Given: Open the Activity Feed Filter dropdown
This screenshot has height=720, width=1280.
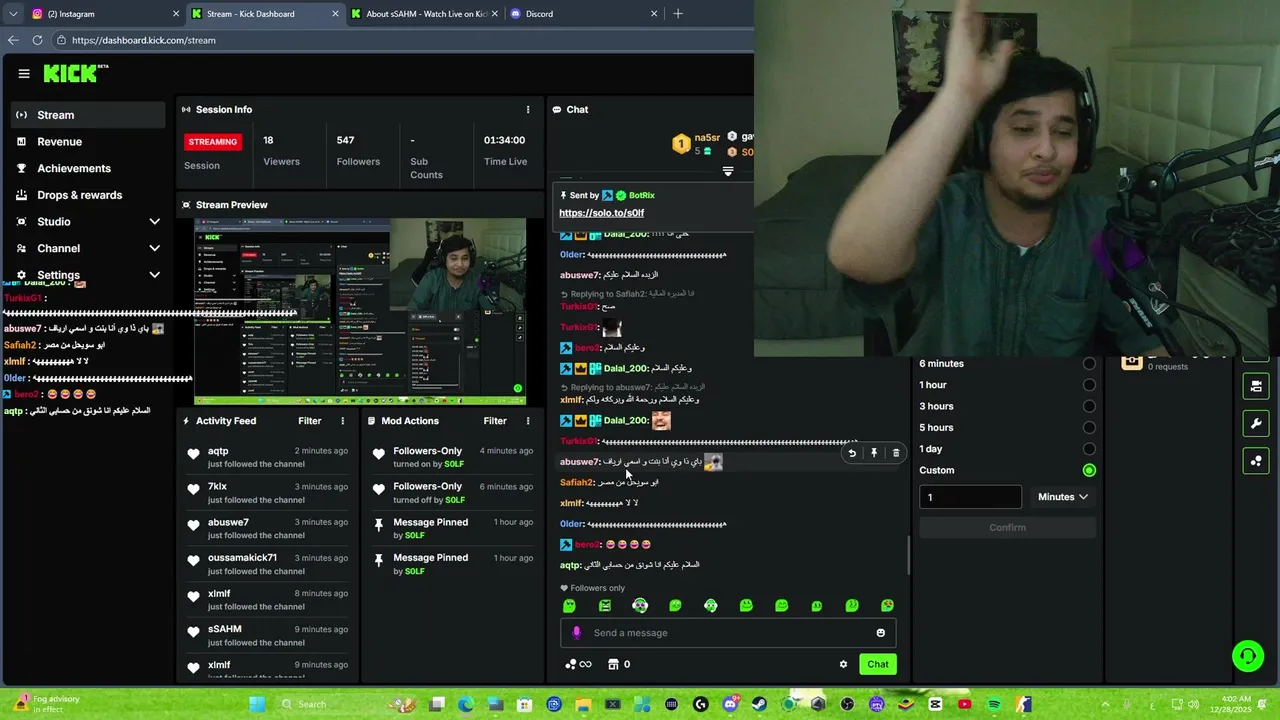Looking at the screenshot, I should [309, 421].
